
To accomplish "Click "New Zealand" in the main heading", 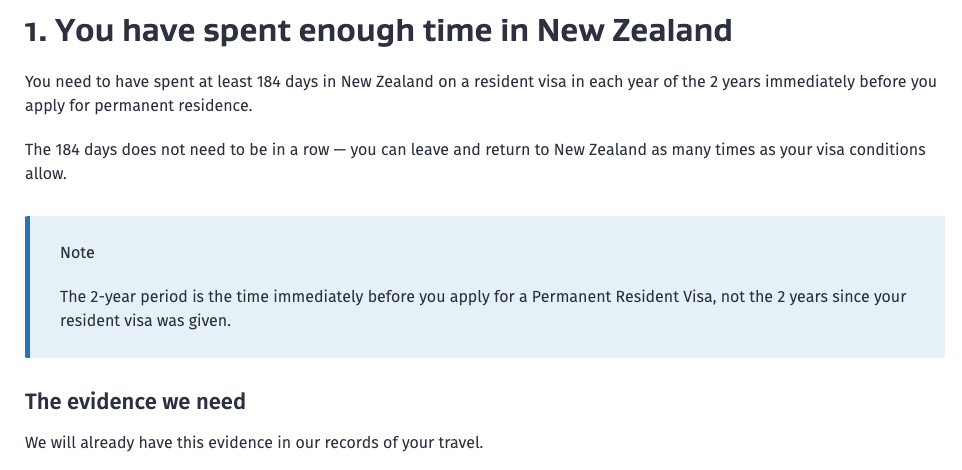I will [634, 32].
